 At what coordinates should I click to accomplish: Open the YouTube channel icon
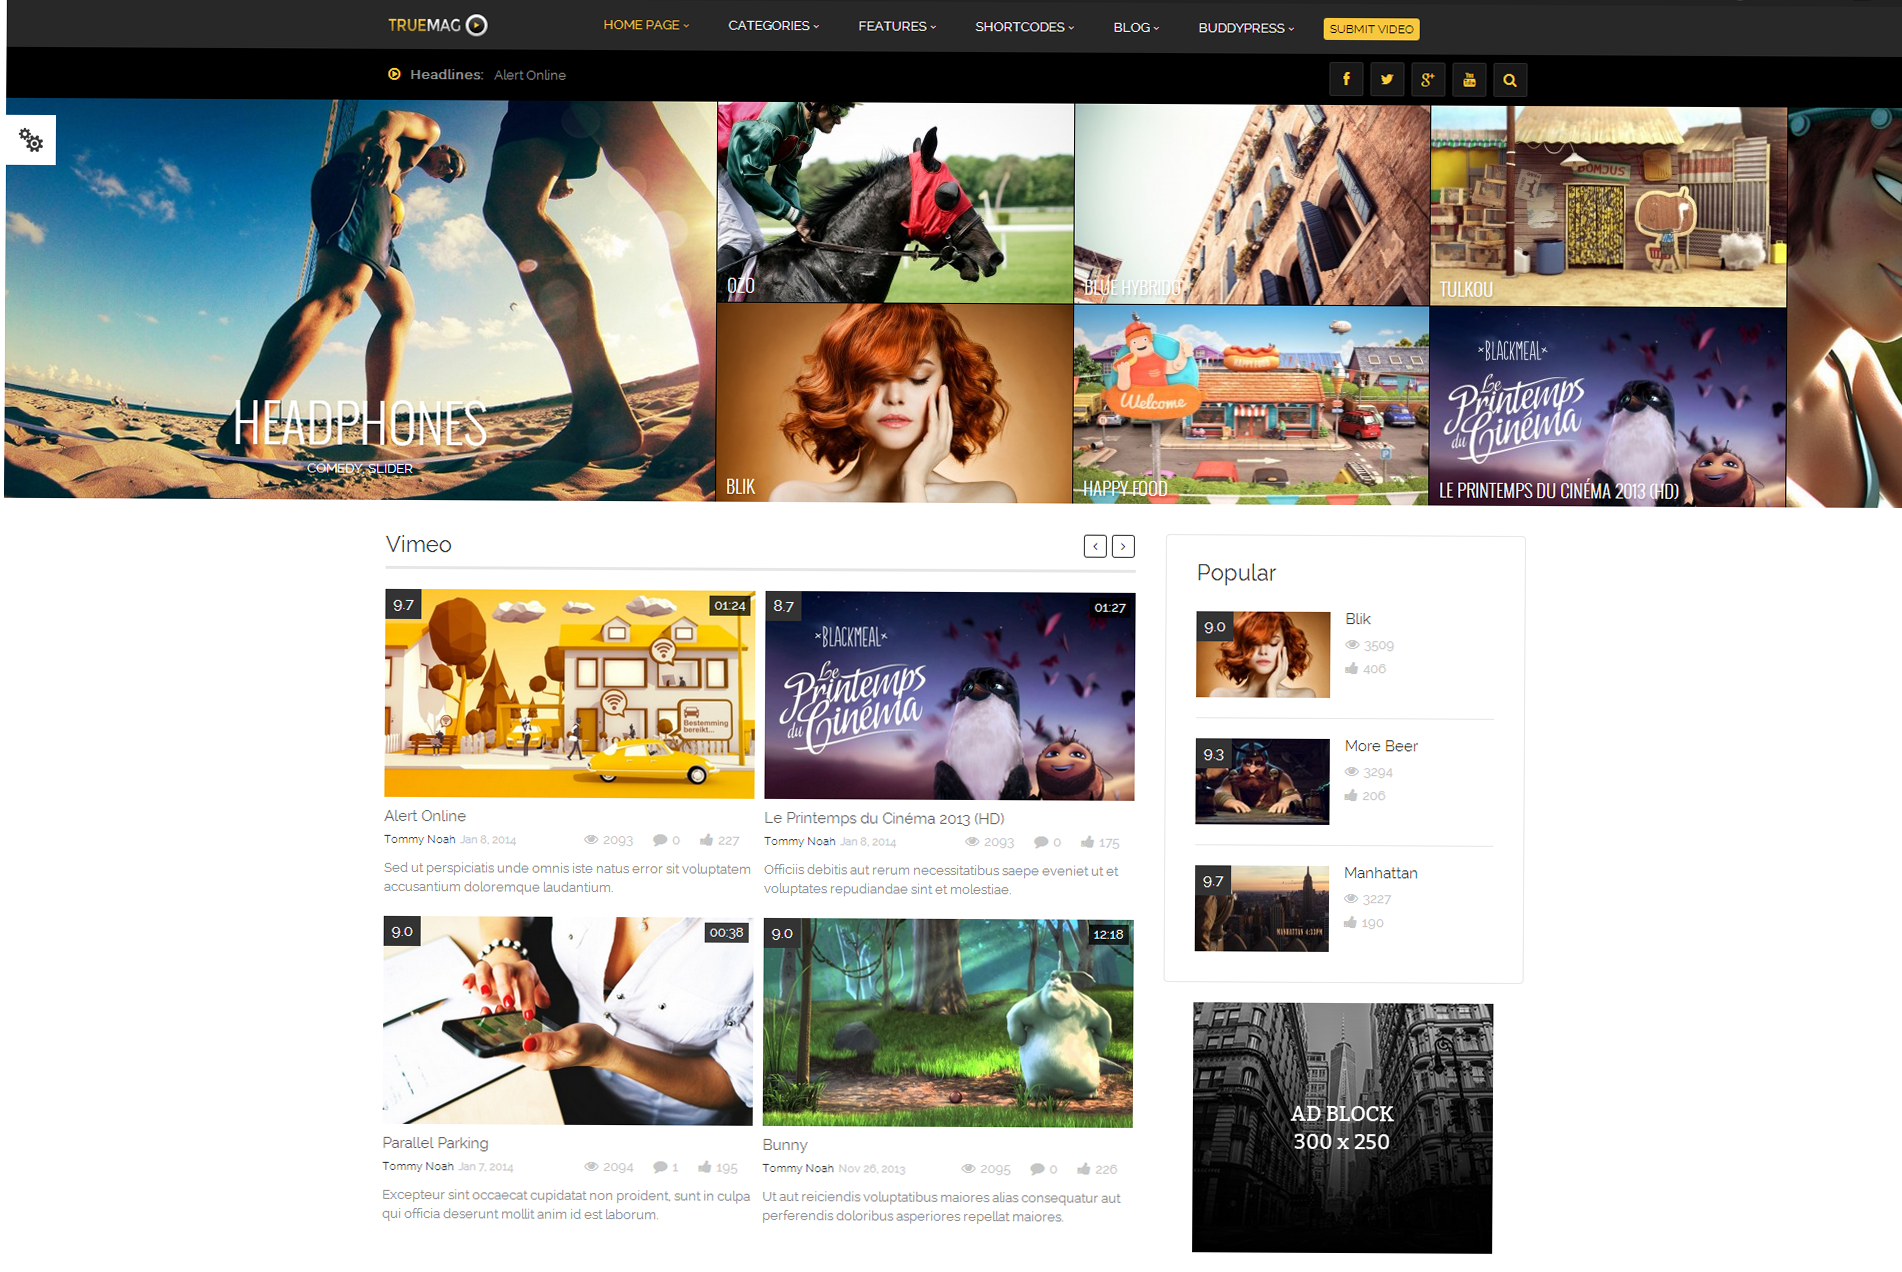[x=1469, y=80]
